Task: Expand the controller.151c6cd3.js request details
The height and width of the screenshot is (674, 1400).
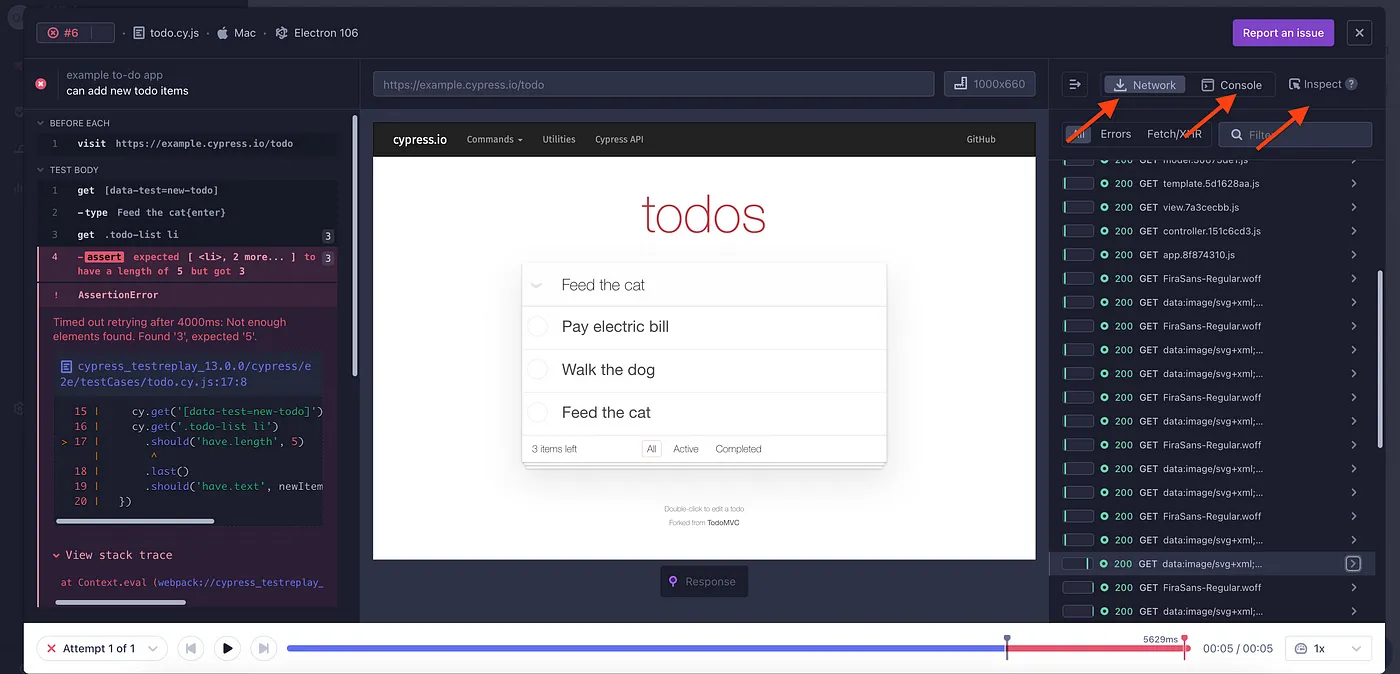Action: tap(1353, 231)
